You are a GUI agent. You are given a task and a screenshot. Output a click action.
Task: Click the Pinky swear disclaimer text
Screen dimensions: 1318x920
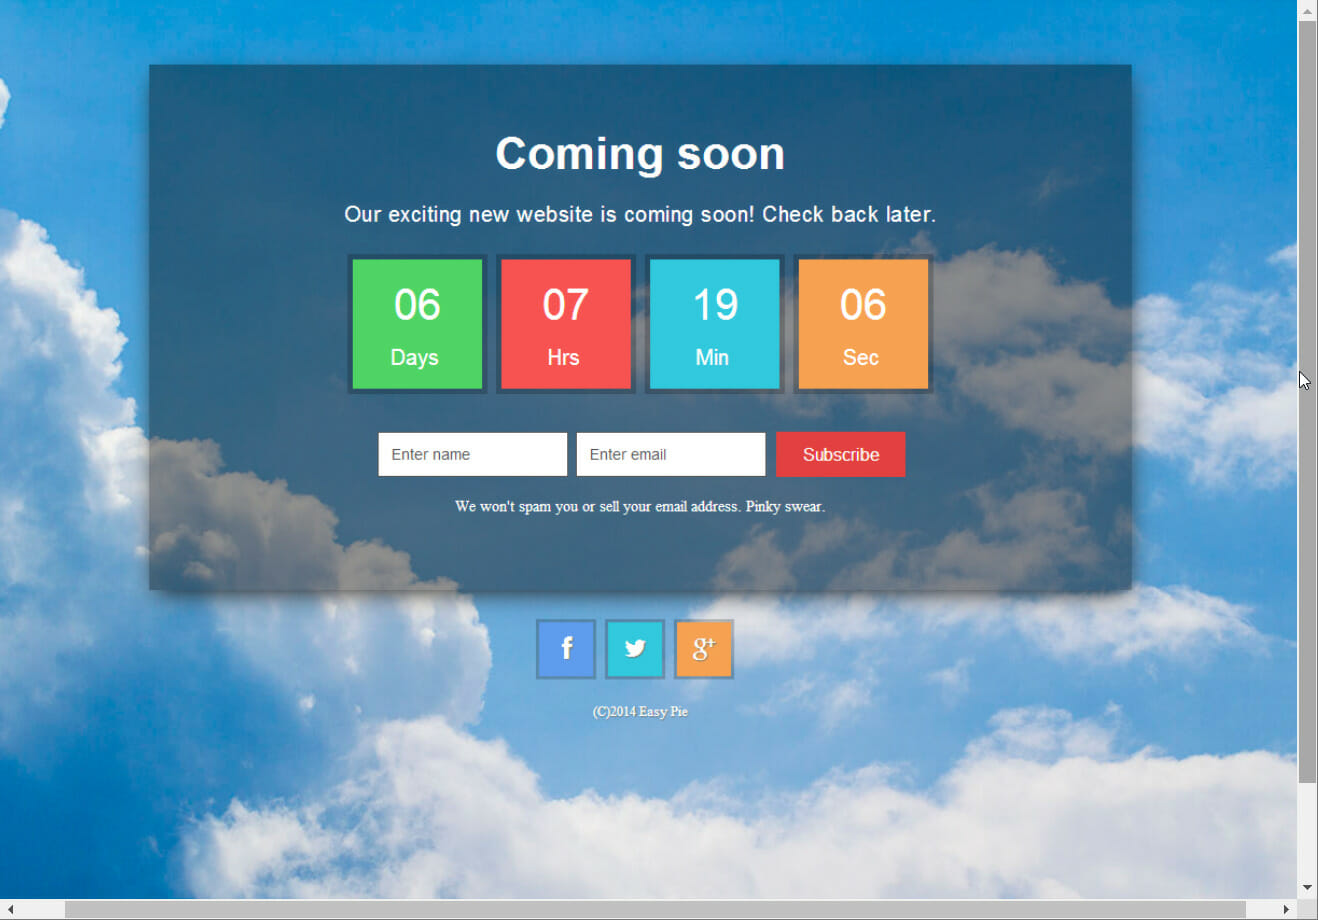click(x=640, y=507)
